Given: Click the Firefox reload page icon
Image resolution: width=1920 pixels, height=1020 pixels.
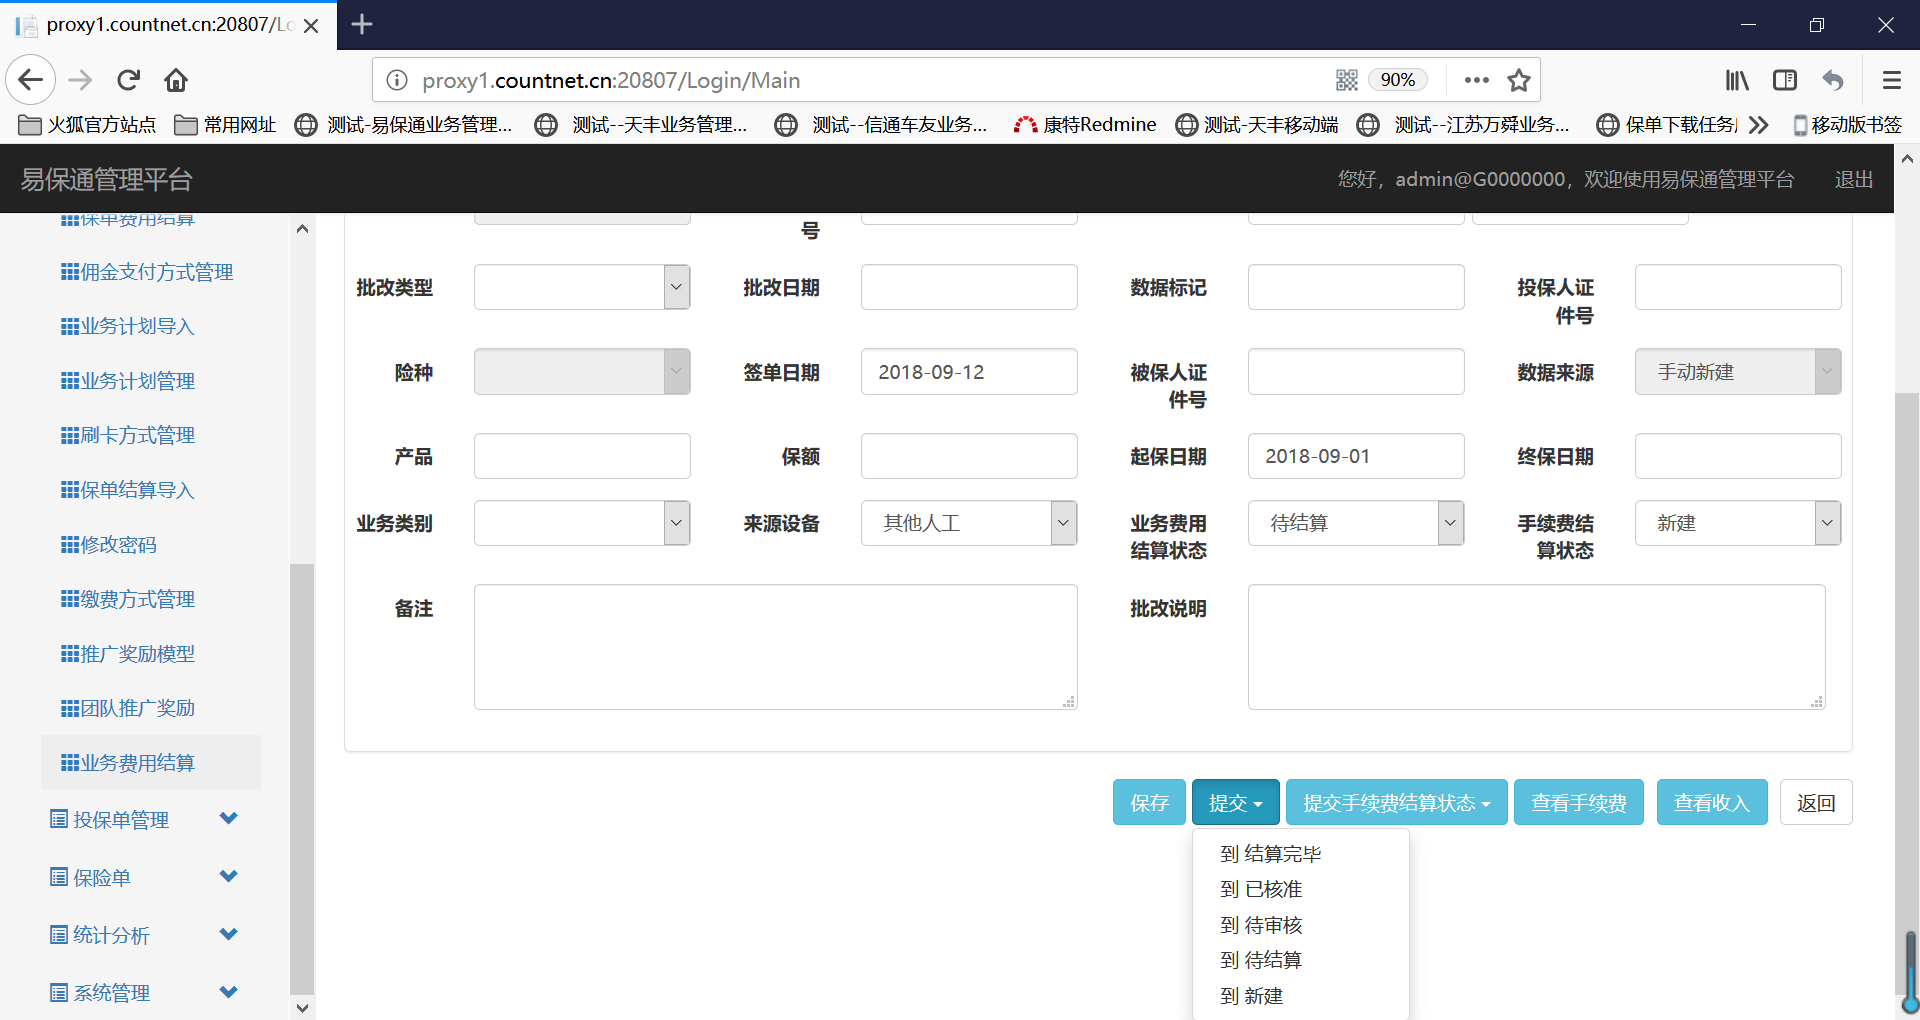Looking at the screenshot, I should [128, 80].
